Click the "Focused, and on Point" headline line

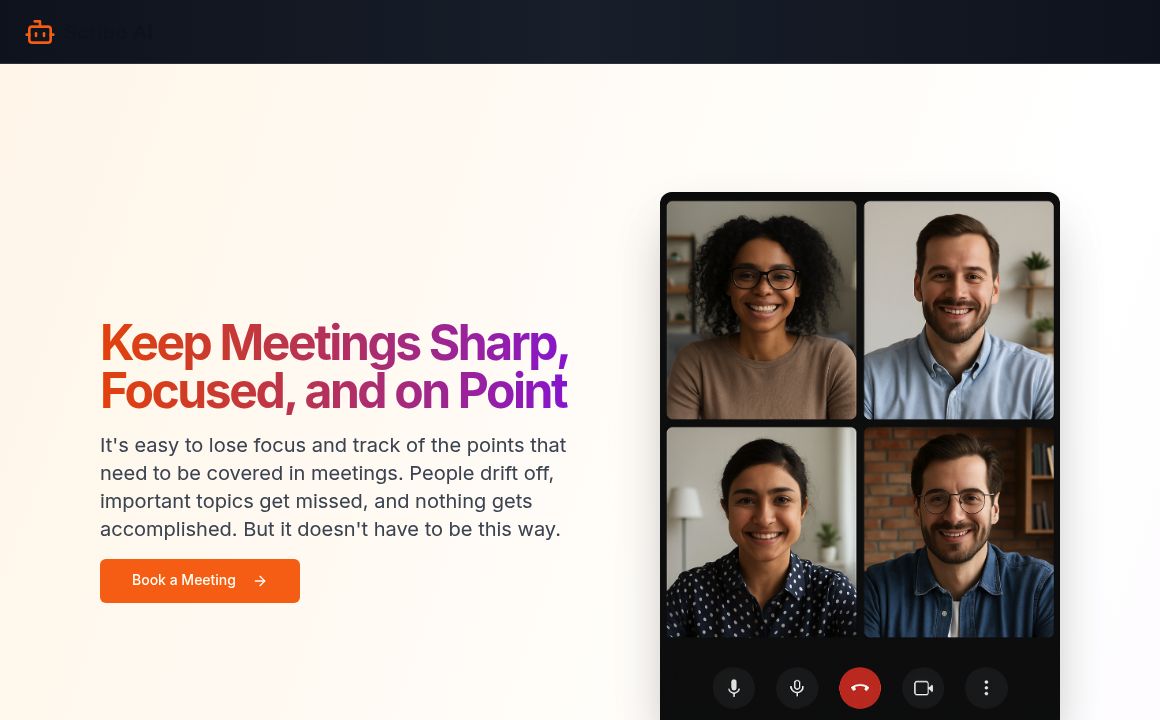[333, 391]
